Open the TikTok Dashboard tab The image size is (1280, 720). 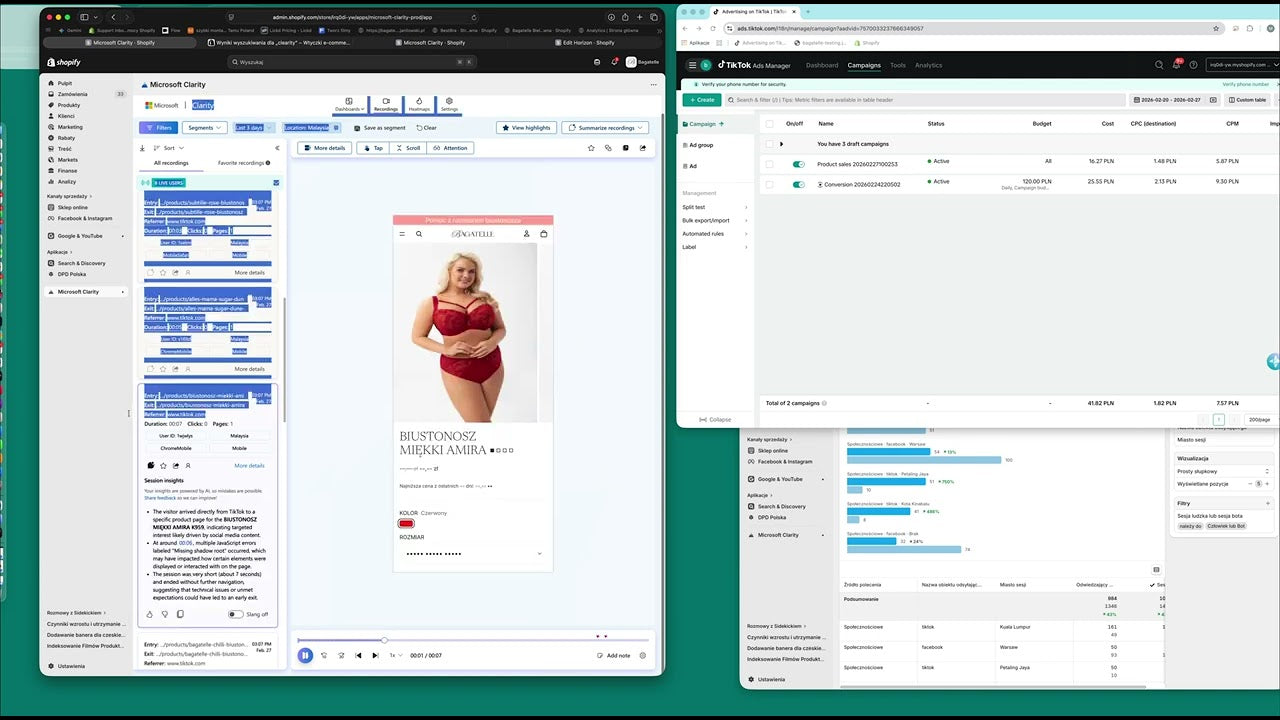click(x=822, y=65)
